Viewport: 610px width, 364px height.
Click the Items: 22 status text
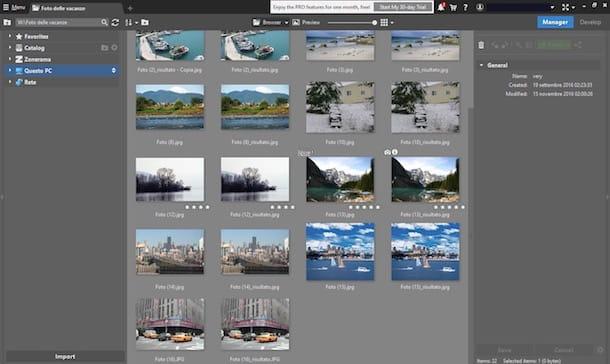point(487,360)
